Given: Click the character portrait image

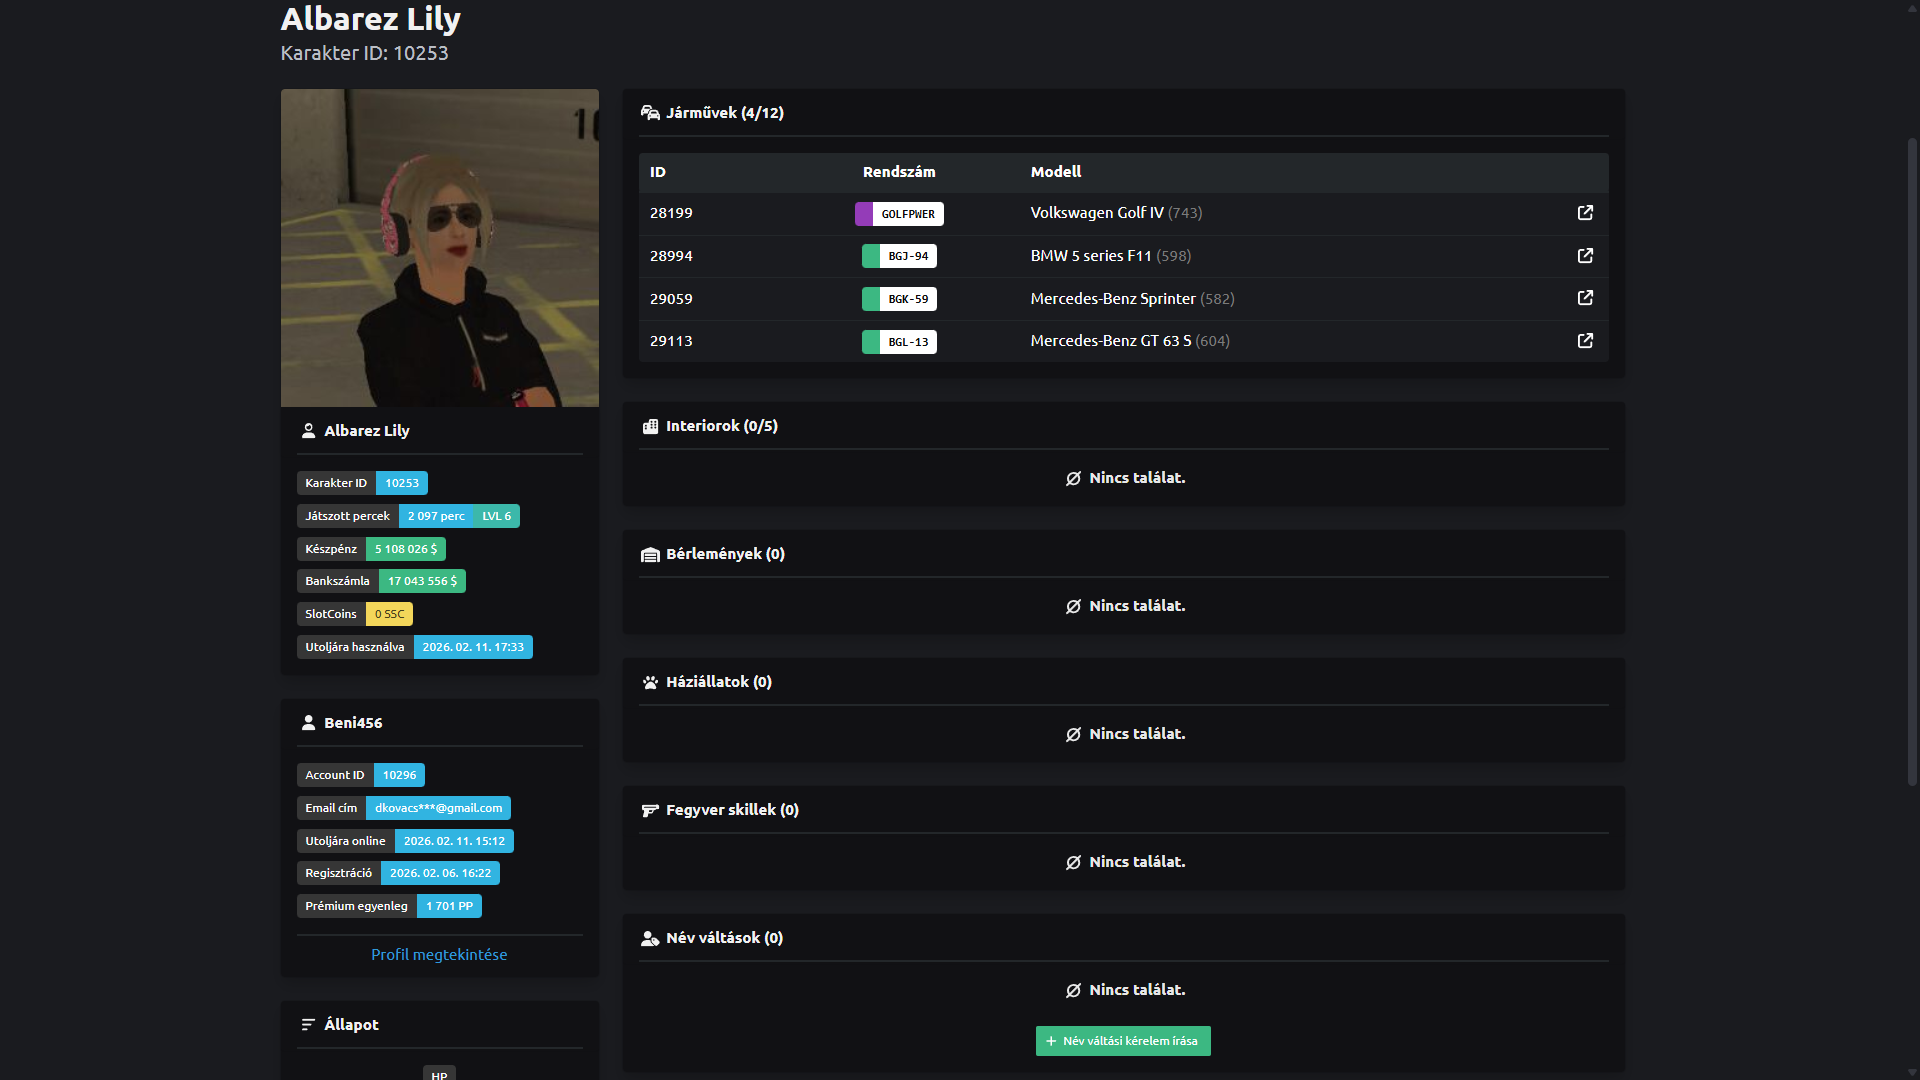Looking at the screenshot, I should click(440, 248).
